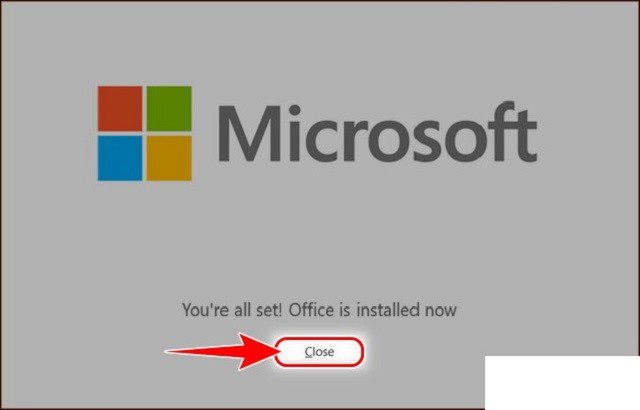Screen dimensions: 640x410
Task: Click the word "installed" in the message
Action: [x=389, y=310]
